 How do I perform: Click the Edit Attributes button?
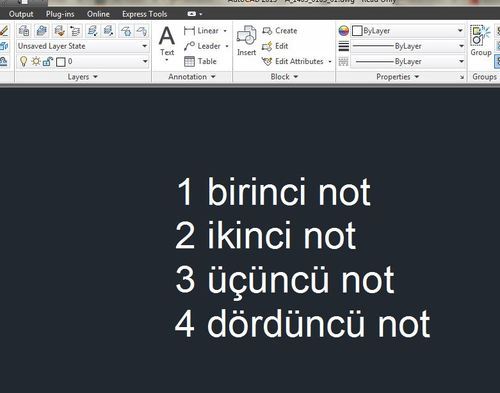292,61
